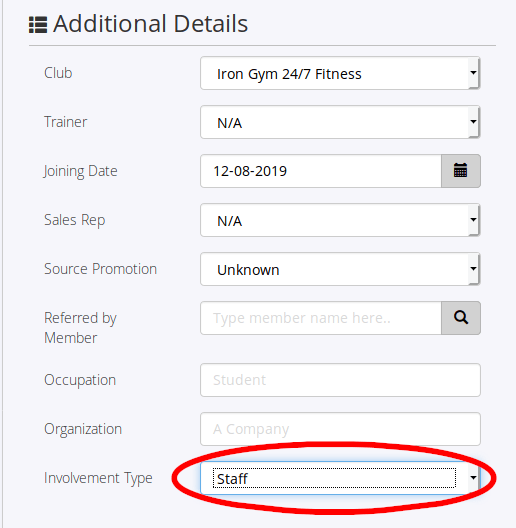Click the calendar icon beside Joining Date

[460, 171]
